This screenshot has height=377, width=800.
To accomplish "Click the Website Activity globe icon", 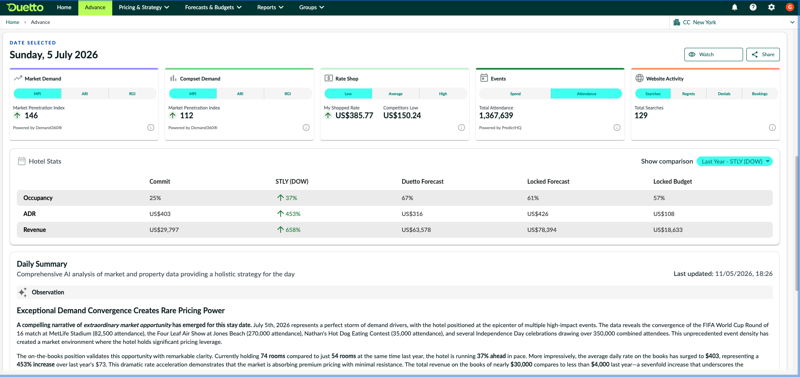I will point(639,79).
